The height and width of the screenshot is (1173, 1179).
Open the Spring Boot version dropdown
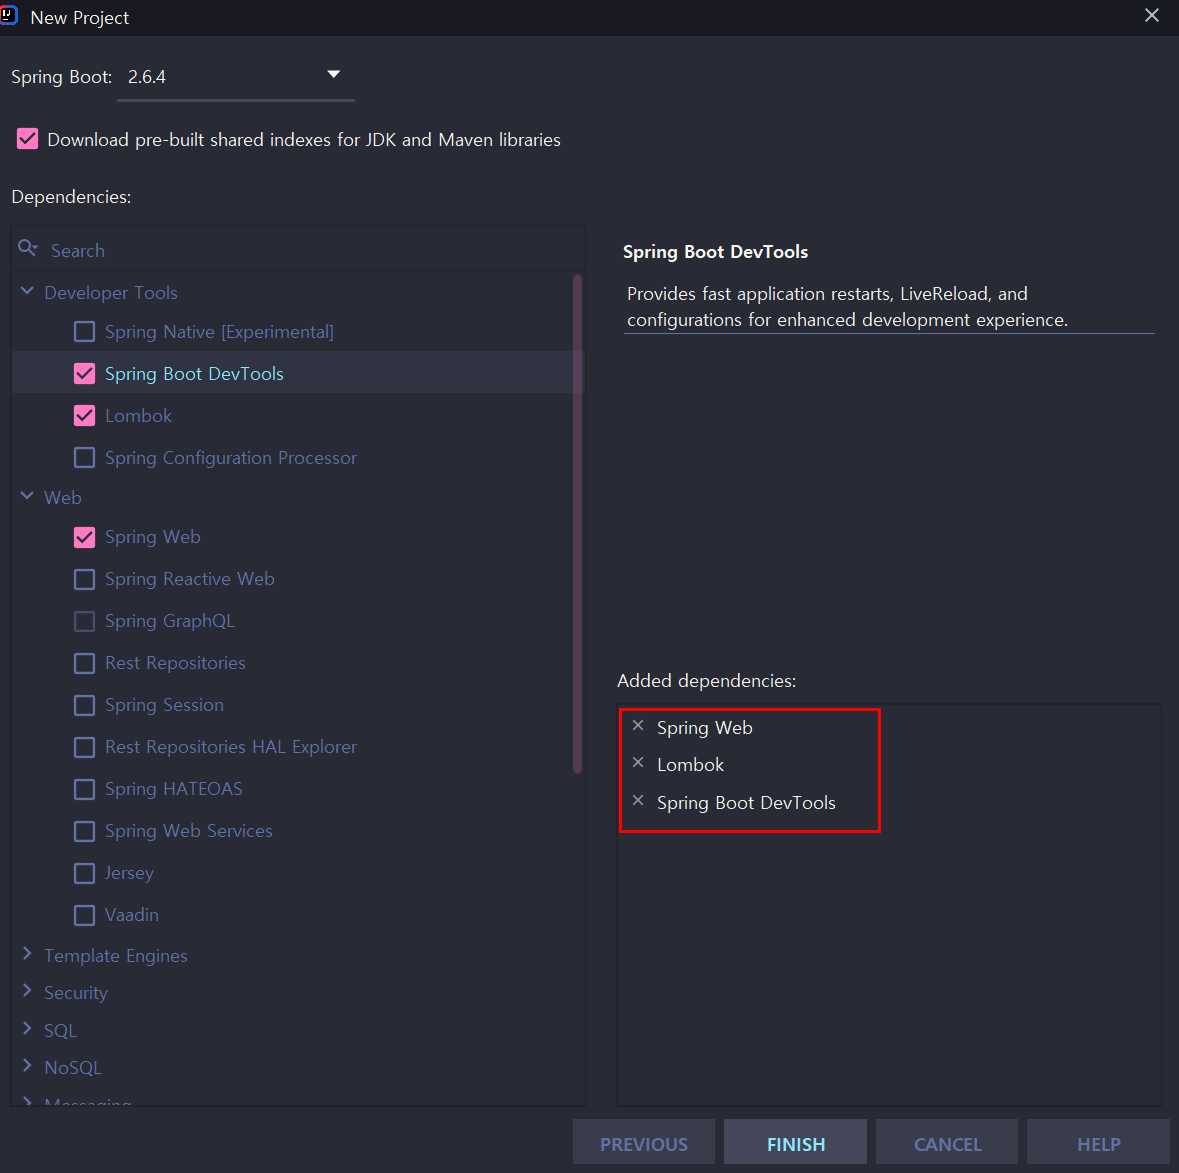(x=235, y=77)
